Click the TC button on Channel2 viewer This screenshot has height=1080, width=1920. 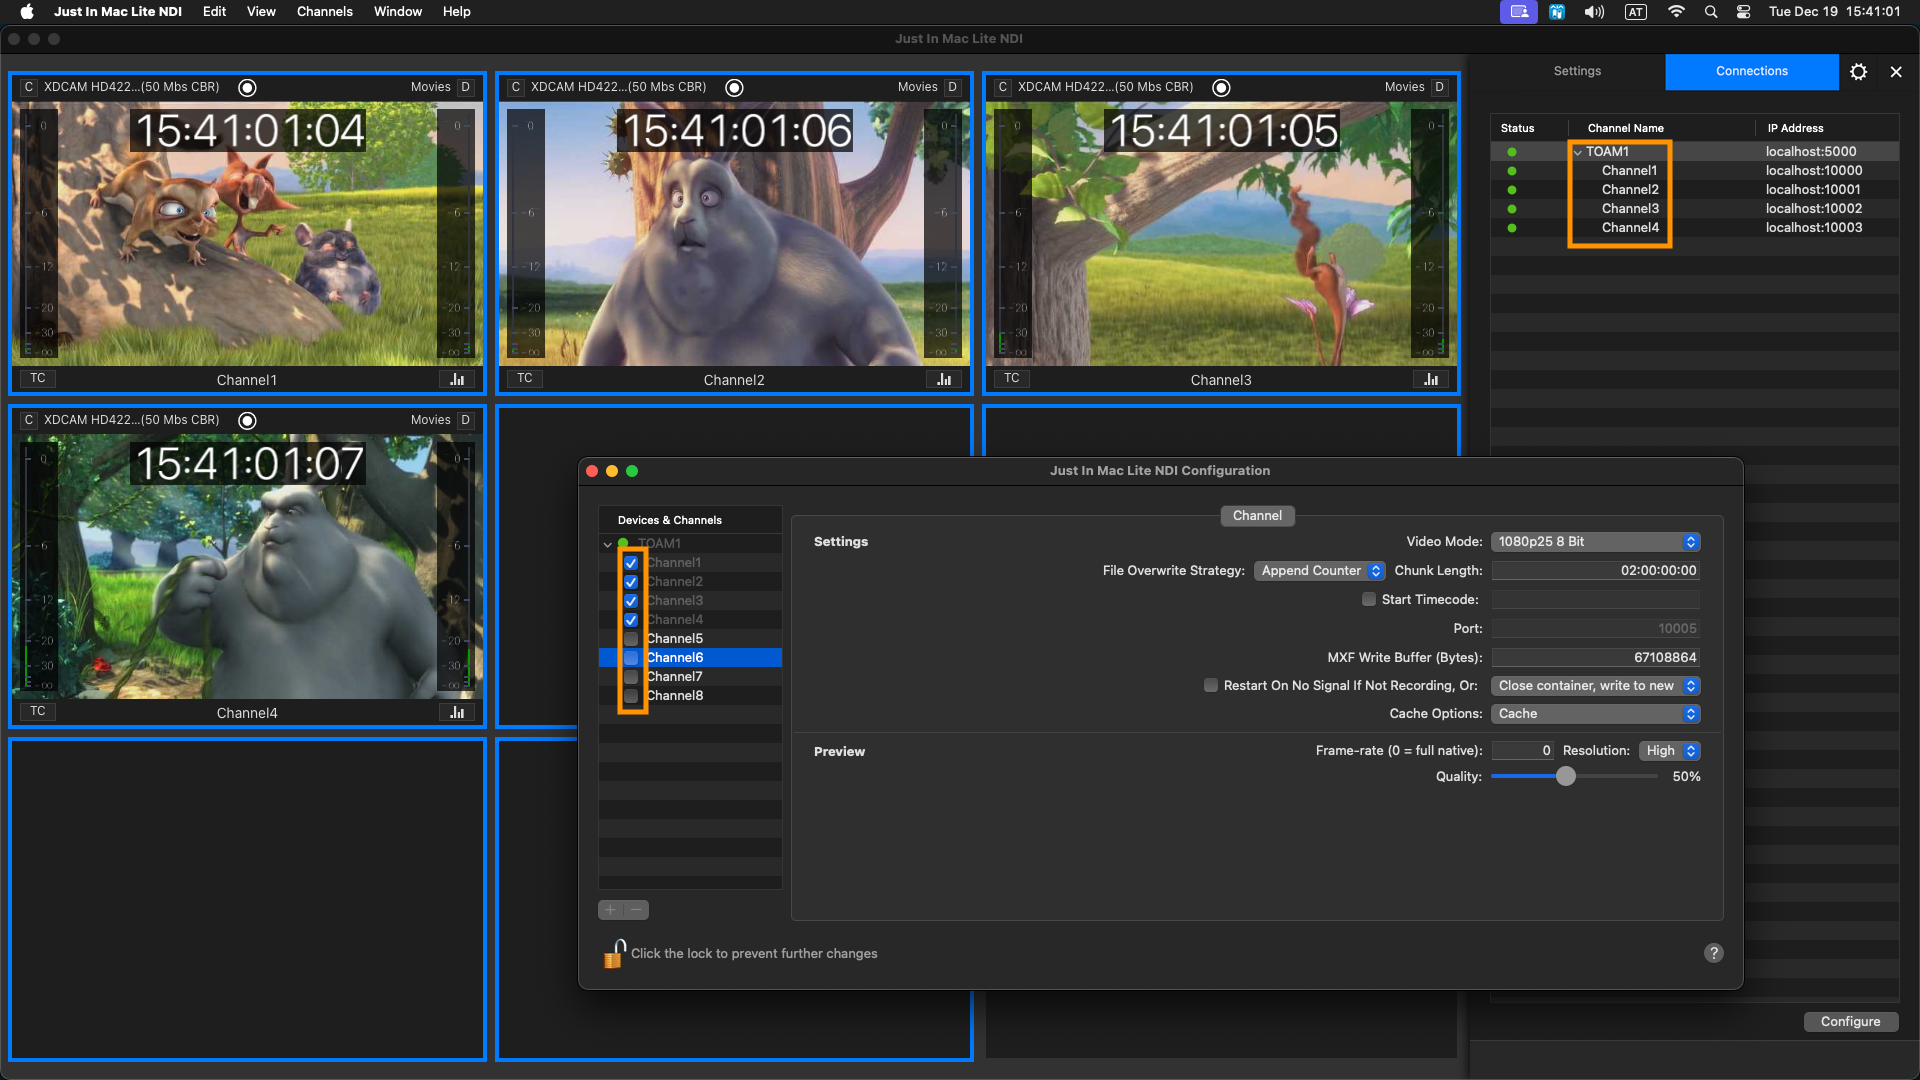525,379
